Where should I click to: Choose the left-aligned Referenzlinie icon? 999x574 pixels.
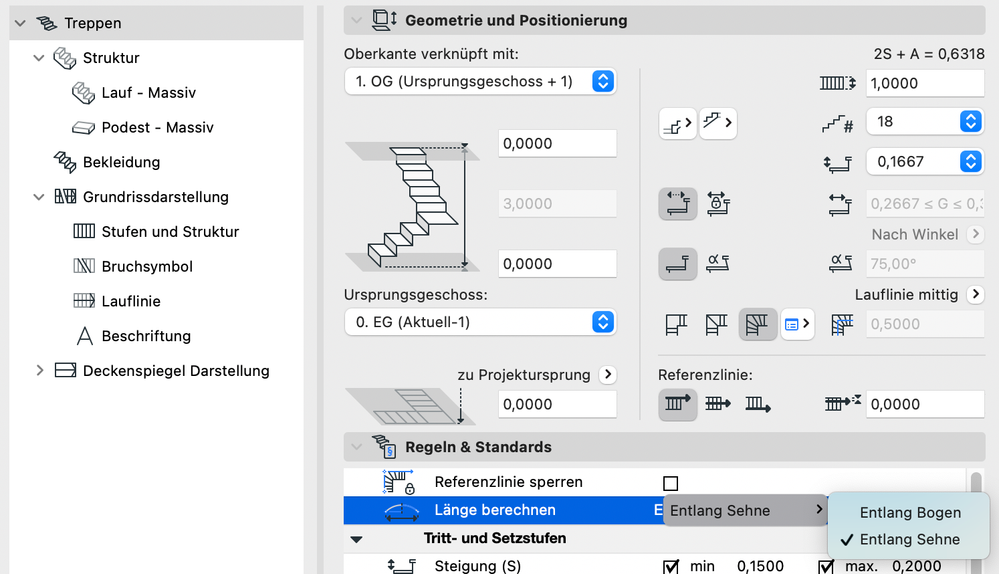point(677,404)
